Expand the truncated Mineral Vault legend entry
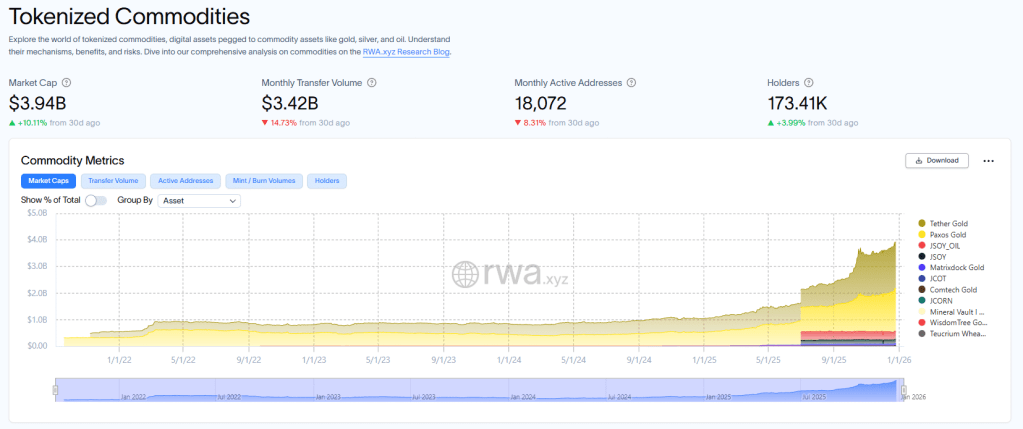Screen dimensions: 1023x429 (958, 311)
